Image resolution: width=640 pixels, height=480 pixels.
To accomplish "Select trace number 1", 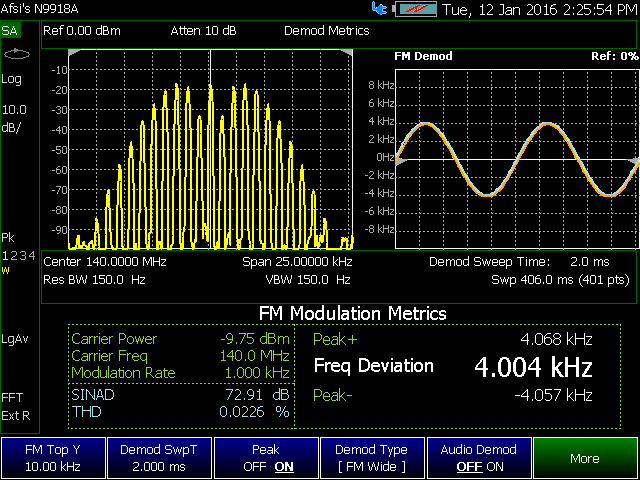I will pos(5,256).
